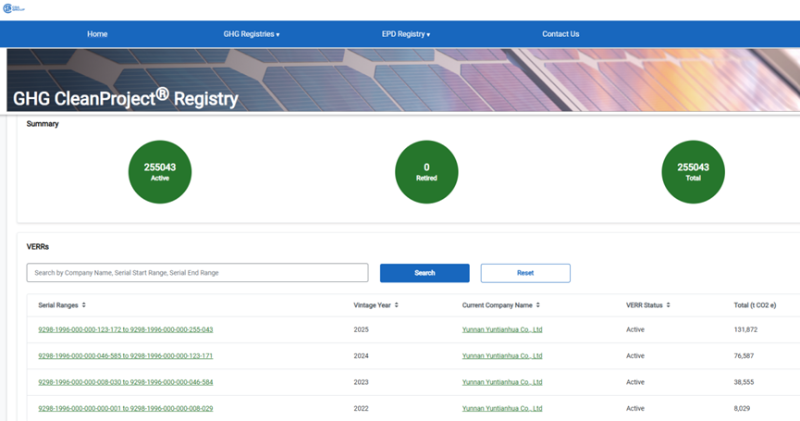Open serial range ending 000-255-043 link
This screenshot has height=421, width=800.
point(126,330)
